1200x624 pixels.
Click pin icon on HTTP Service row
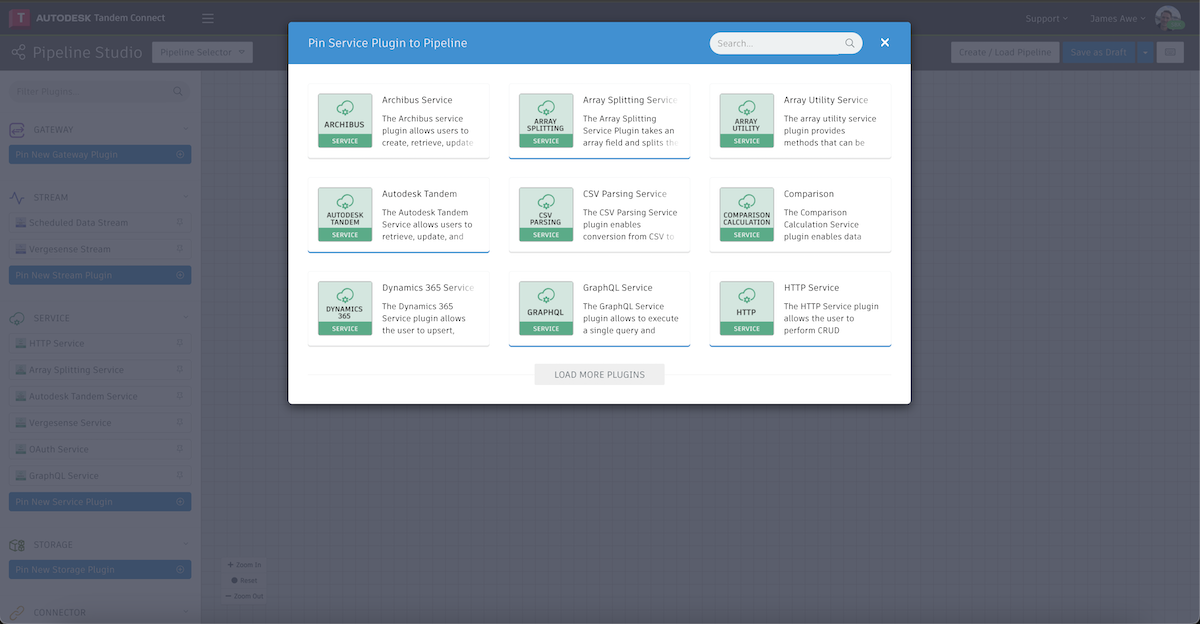[180, 343]
